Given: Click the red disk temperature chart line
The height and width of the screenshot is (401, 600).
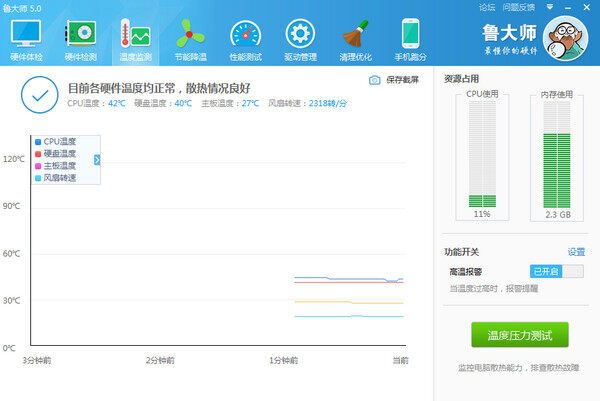Looking at the screenshot, I should coord(349,282).
